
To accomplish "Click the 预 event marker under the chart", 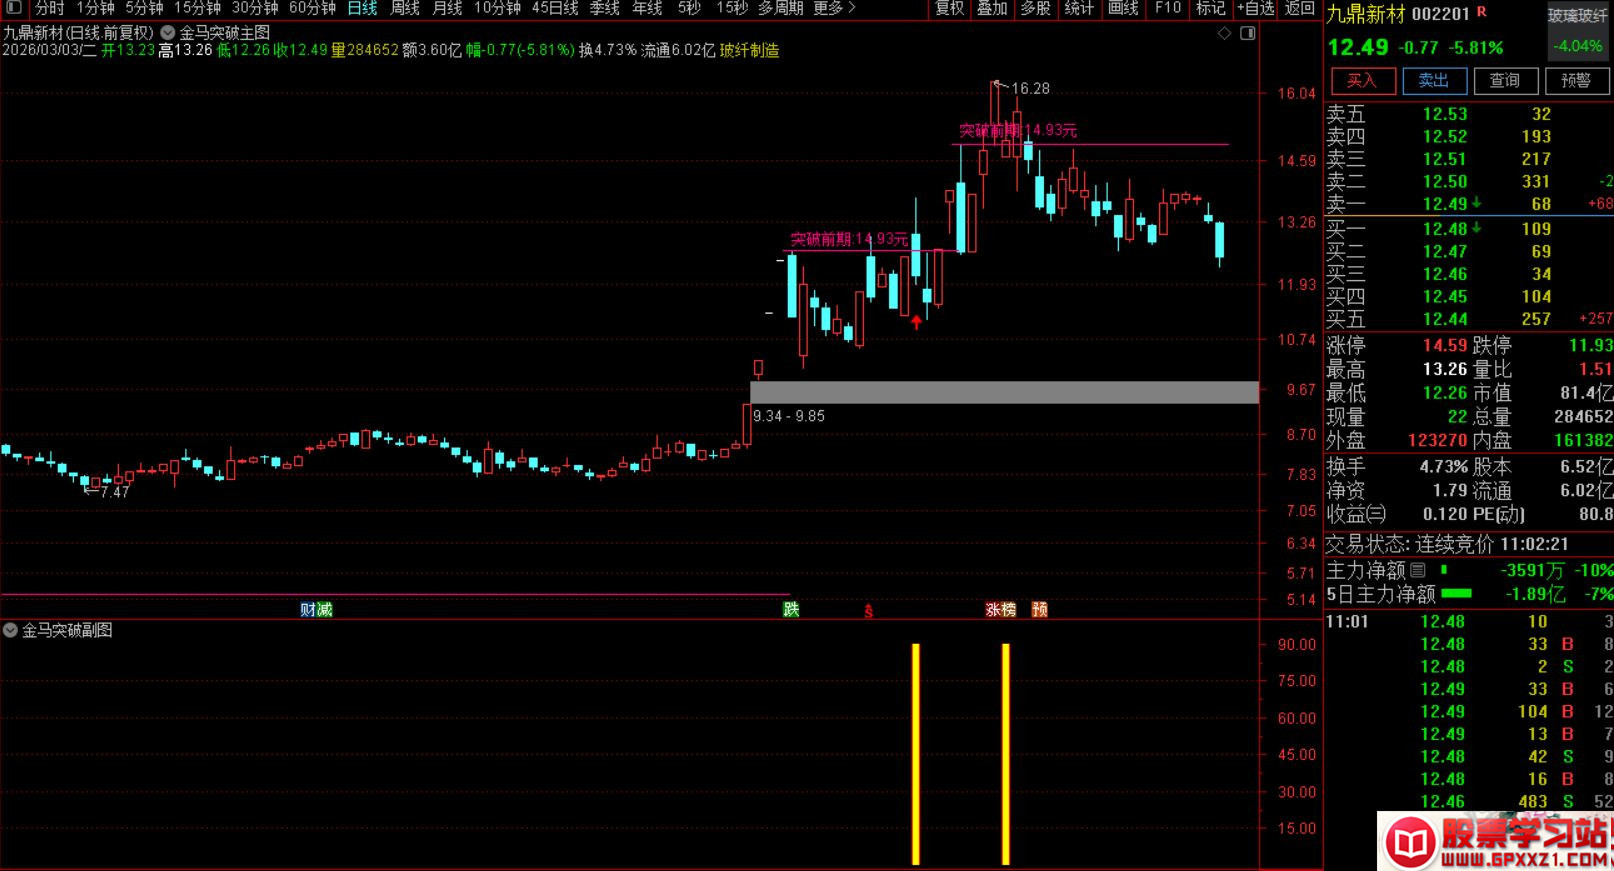I will pyautogui.click(x=1040, y=609).
